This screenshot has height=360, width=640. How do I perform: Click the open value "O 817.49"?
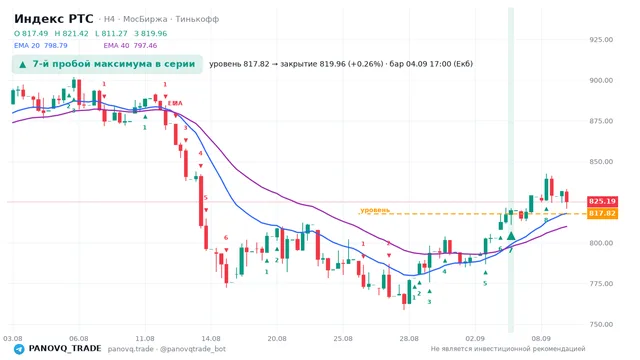click(31, 33)
